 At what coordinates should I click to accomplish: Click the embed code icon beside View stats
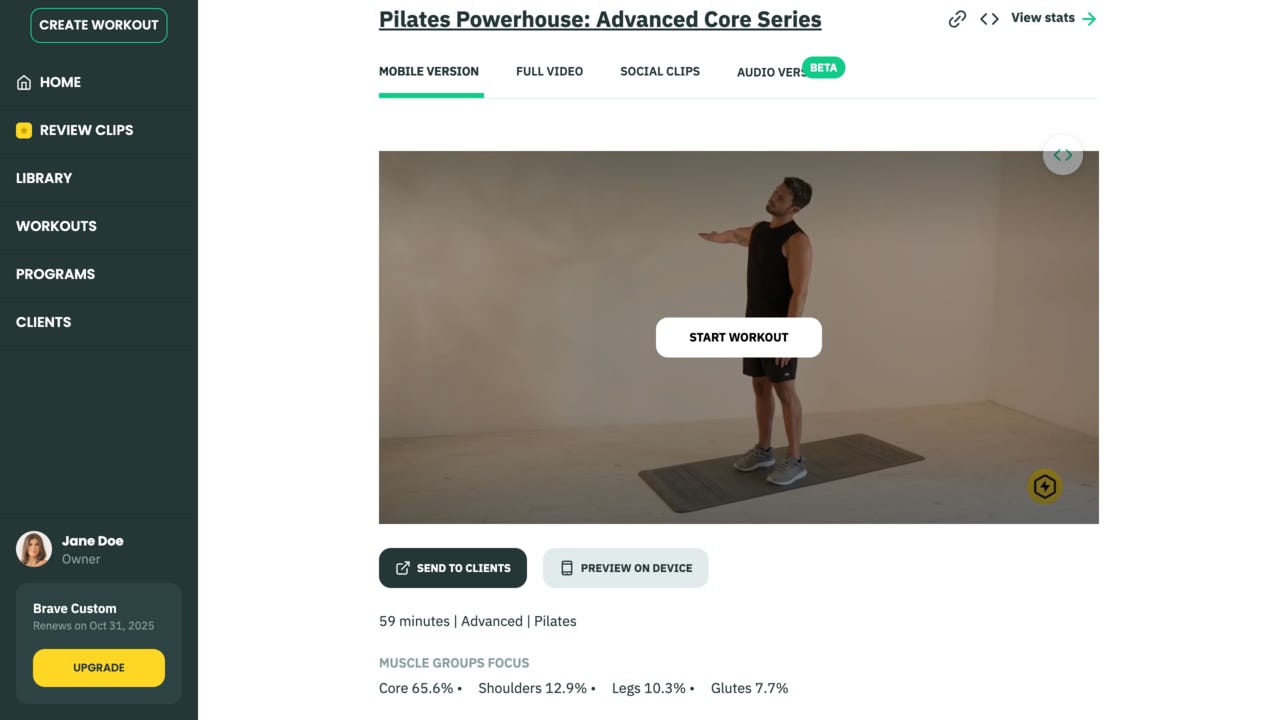[x=989, y=19]
